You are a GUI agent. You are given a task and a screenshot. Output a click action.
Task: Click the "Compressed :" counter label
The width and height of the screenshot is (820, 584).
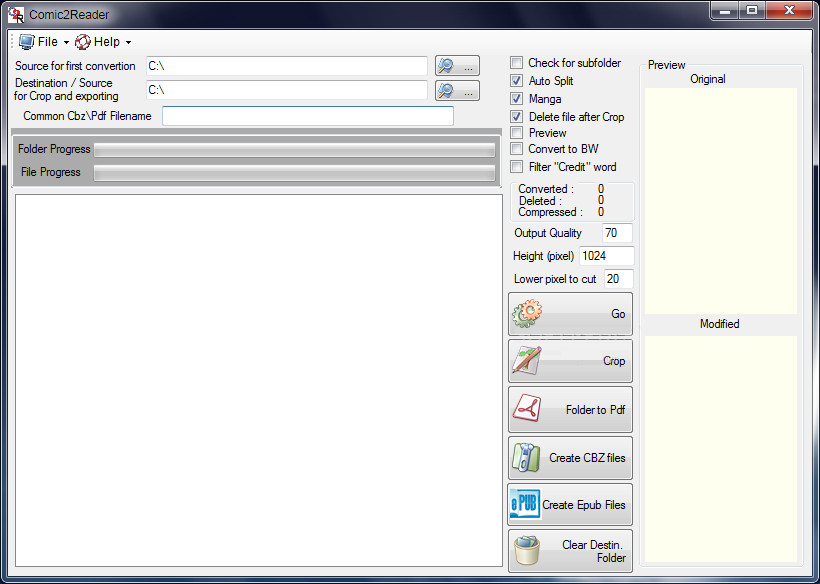pos(550,212)
